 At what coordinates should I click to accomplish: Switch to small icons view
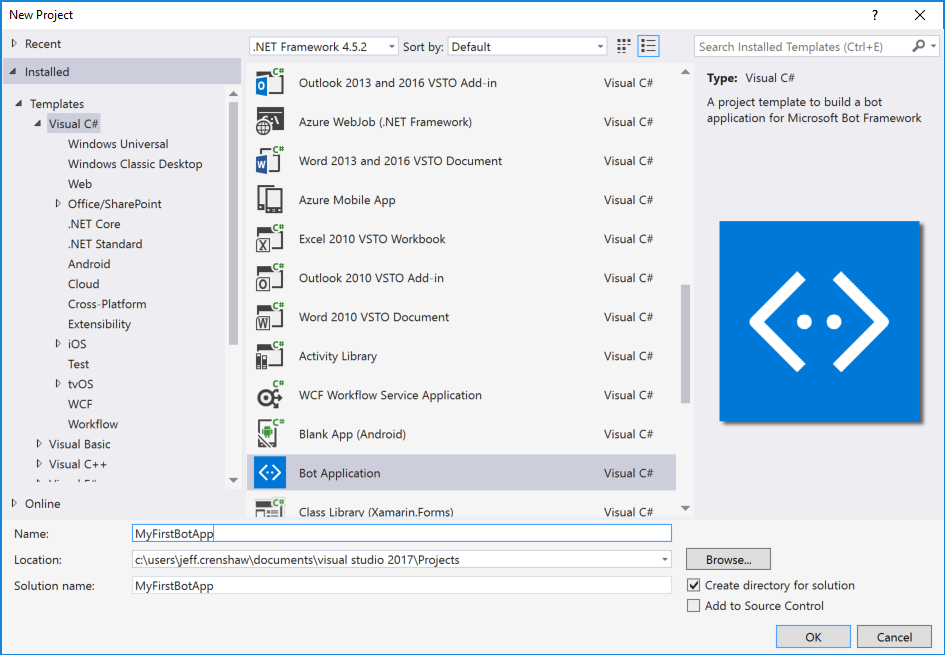click(624, 46)
